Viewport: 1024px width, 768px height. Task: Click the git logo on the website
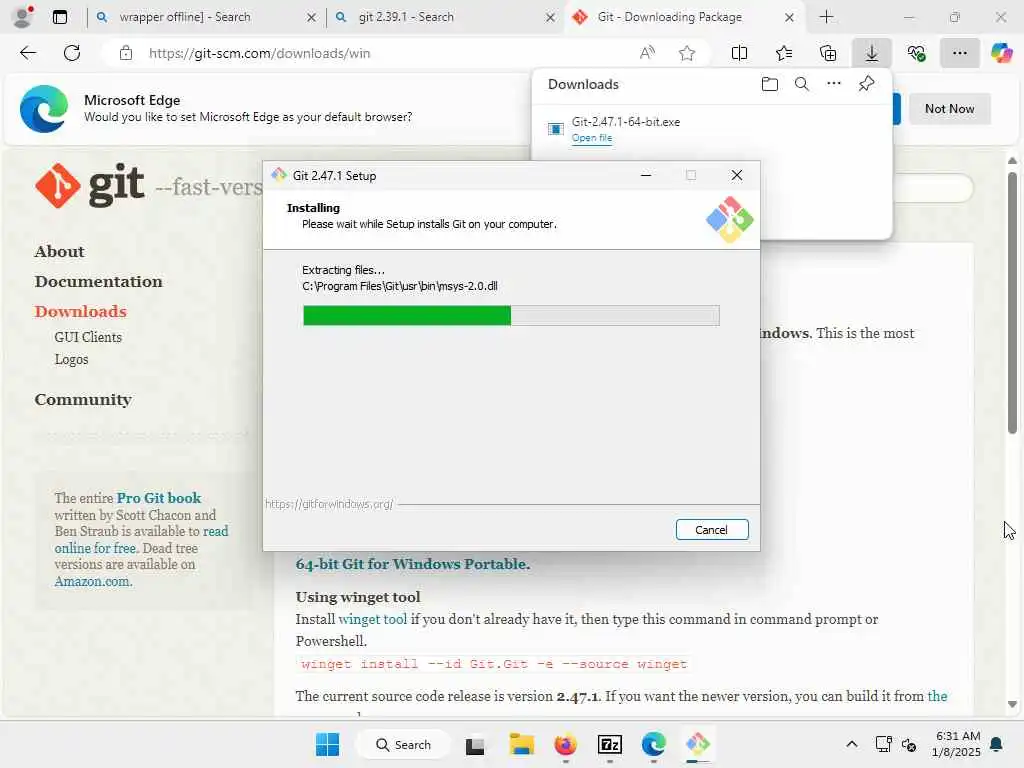89,185
